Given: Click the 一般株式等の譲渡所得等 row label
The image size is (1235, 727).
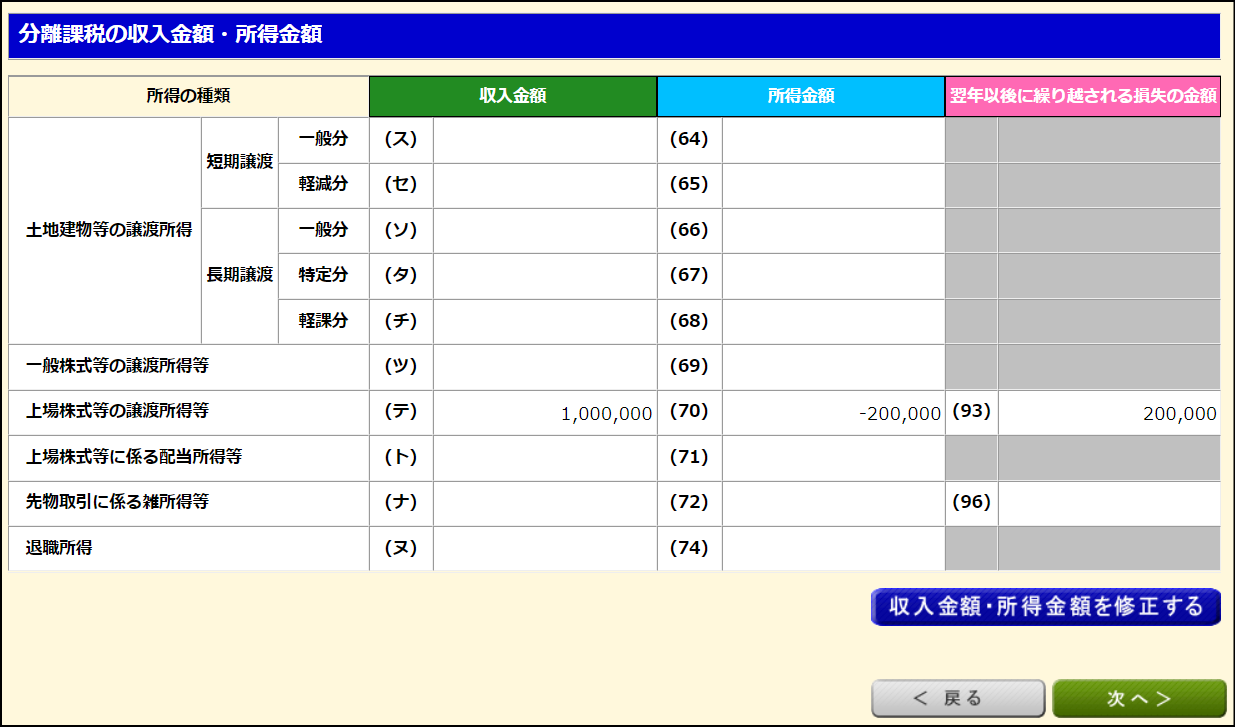Looking at the screenshot, I should pos(117,366).
